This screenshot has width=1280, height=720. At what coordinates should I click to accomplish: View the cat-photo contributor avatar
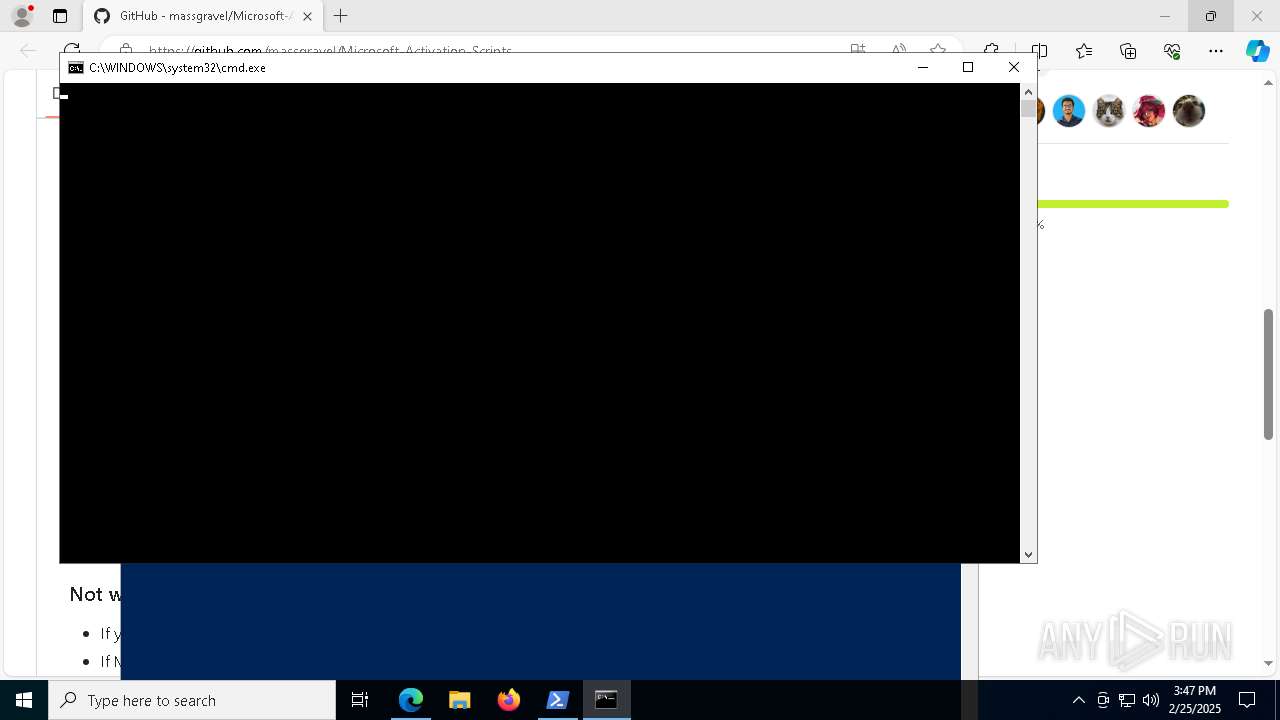coord(1109,111)
